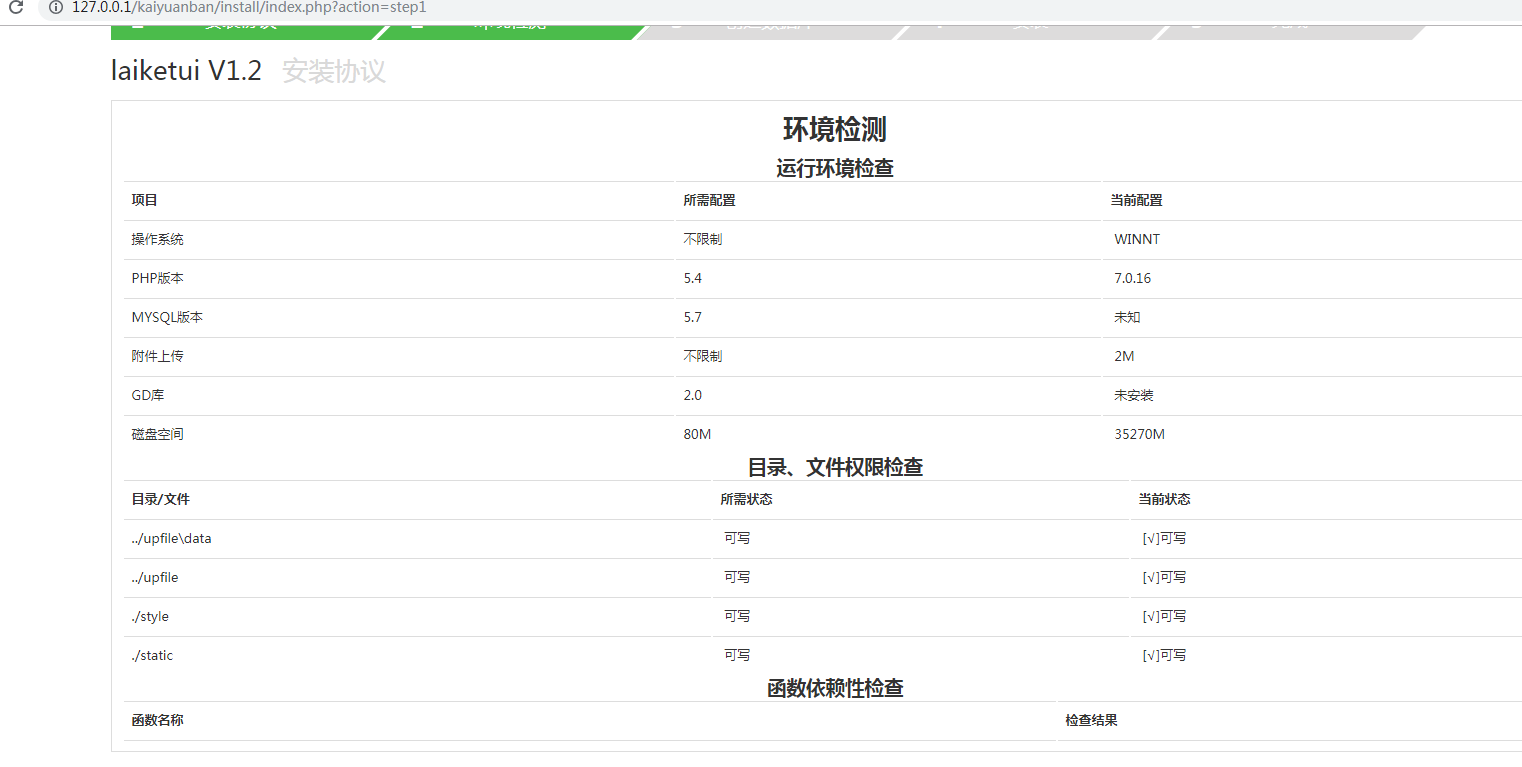This screenshot has width=1522, height=767.
Task: Click required MYSQL version '5.7'
Action: click(693, 317)
